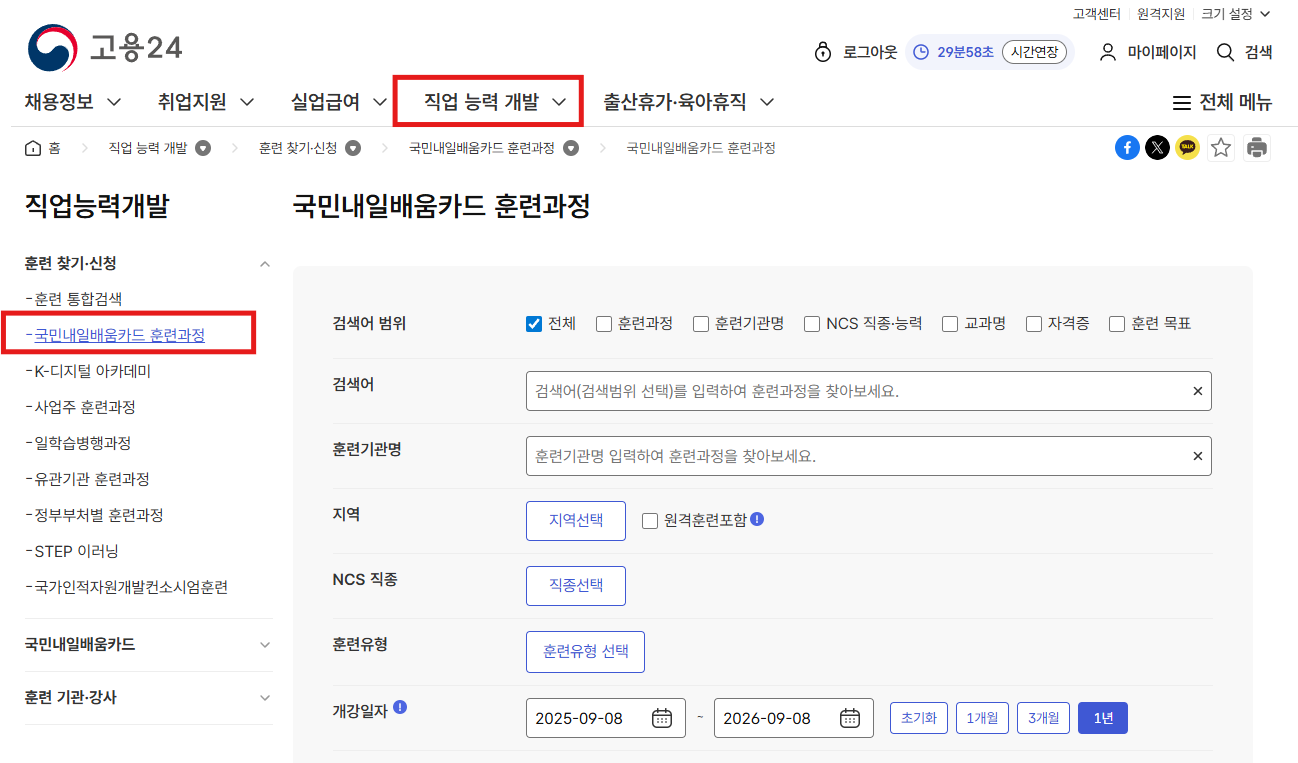
Task: Click 훈련유형 선택 button
Action: pos(586,652)
